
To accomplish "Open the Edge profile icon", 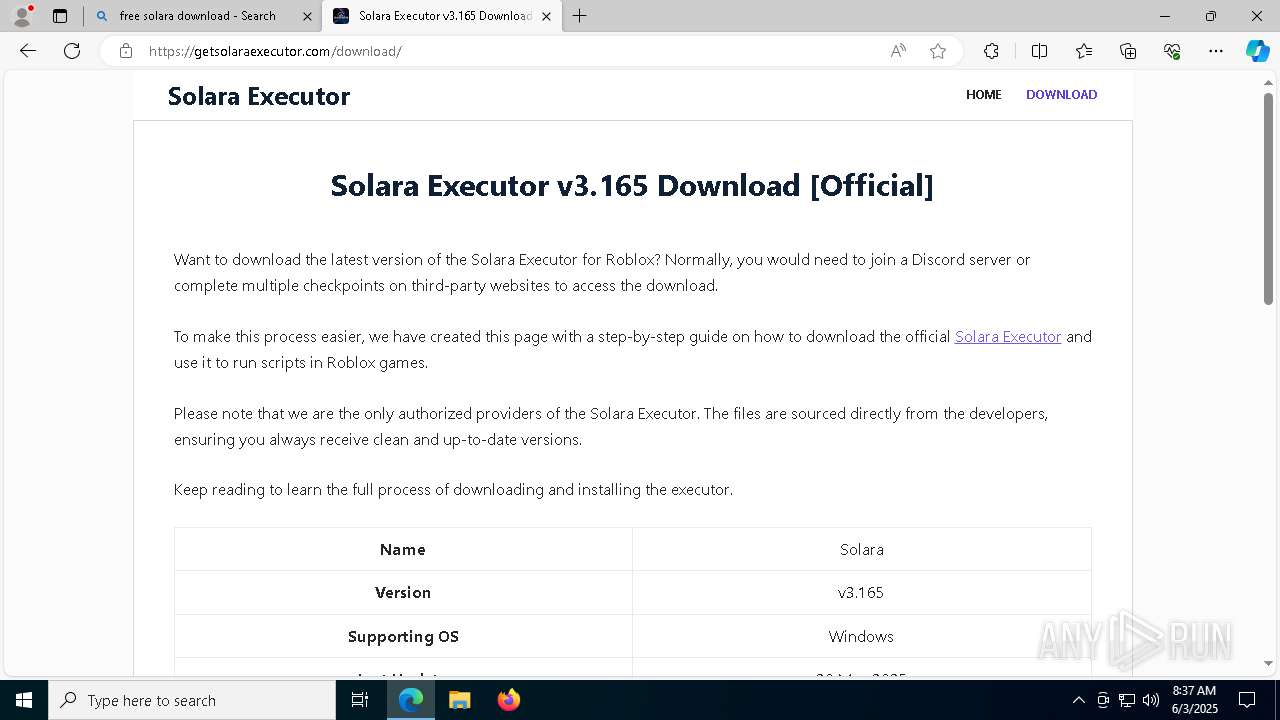I will pos(22,16).
